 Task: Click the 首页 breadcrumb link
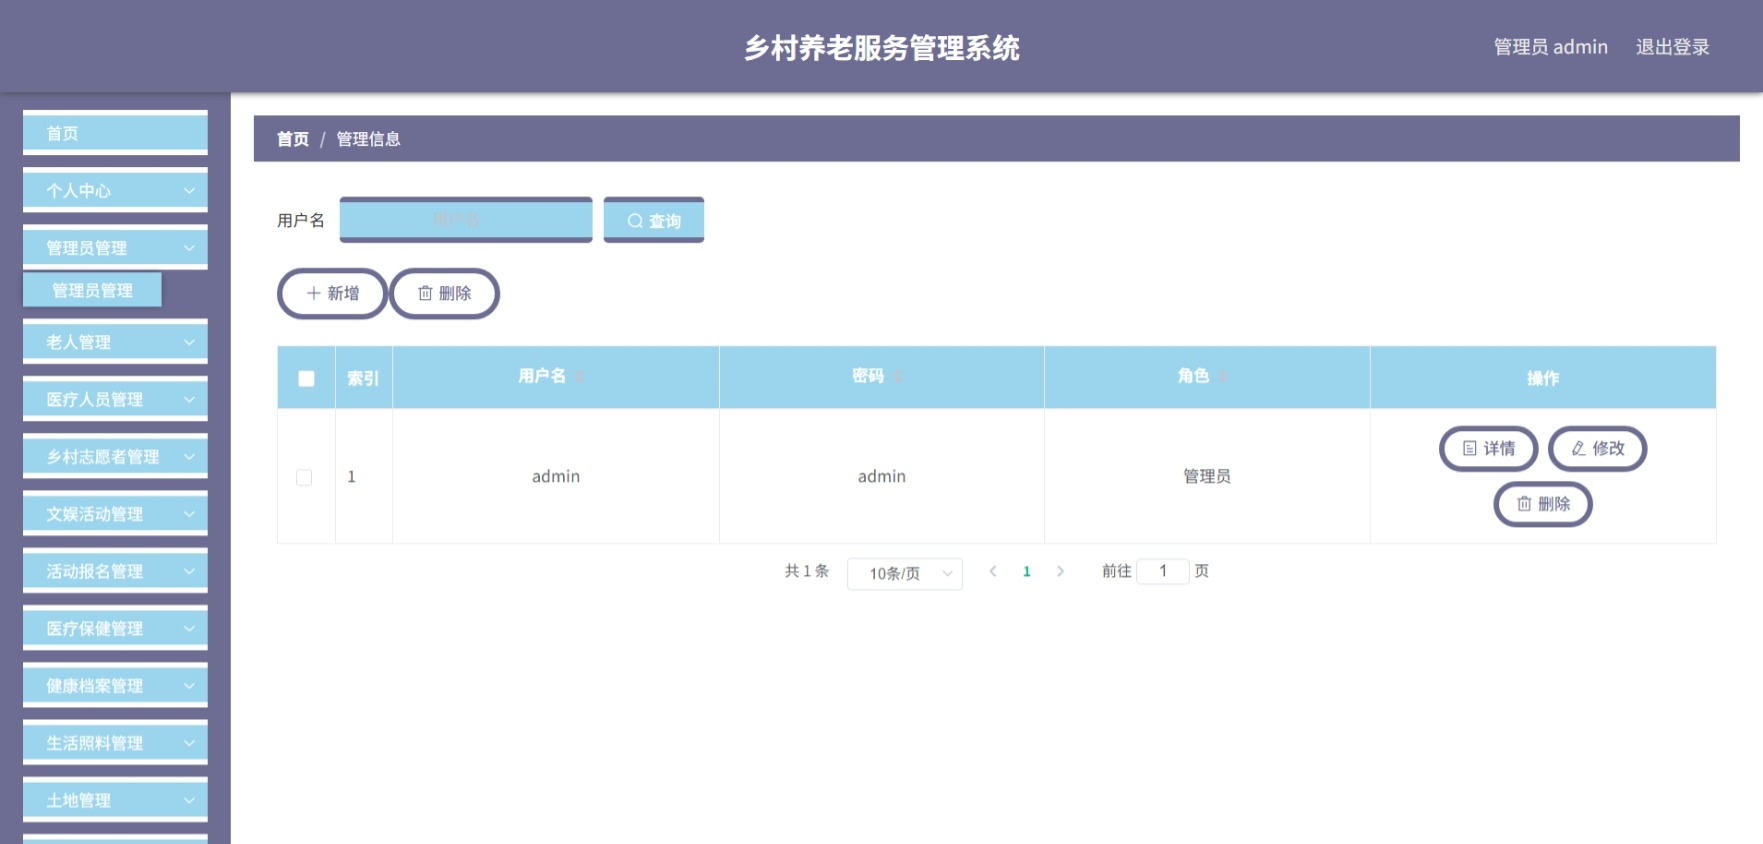click(292, 139)
